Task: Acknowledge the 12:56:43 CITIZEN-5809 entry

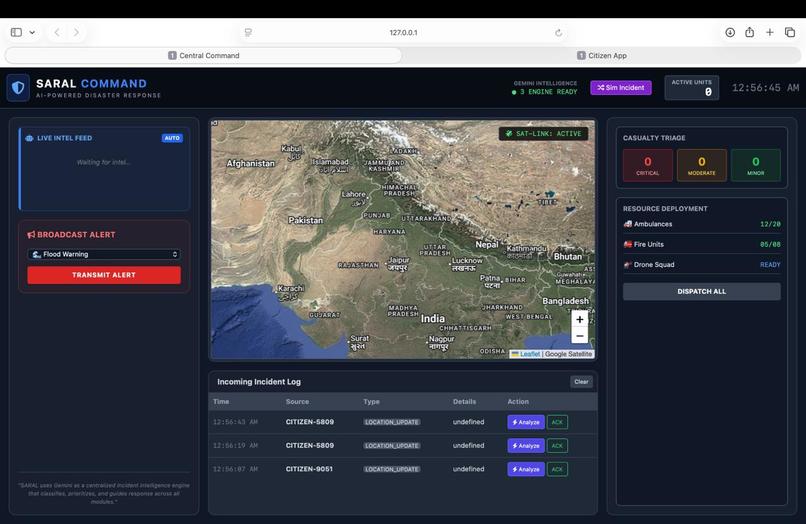Action: click(x=557, y=422)
